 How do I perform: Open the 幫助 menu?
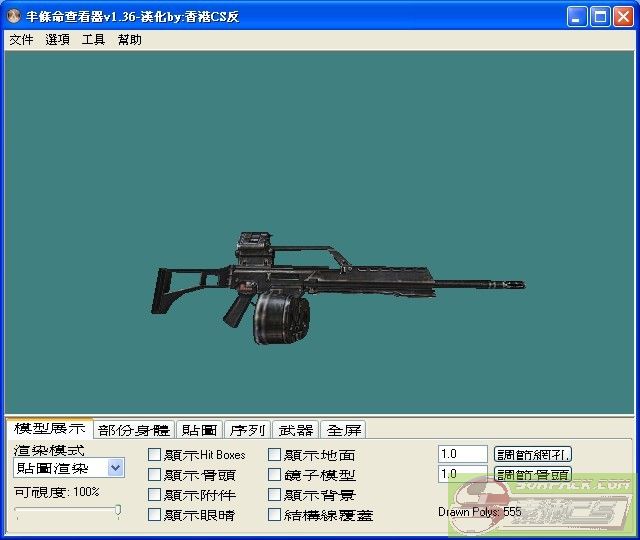click(129, 40)
